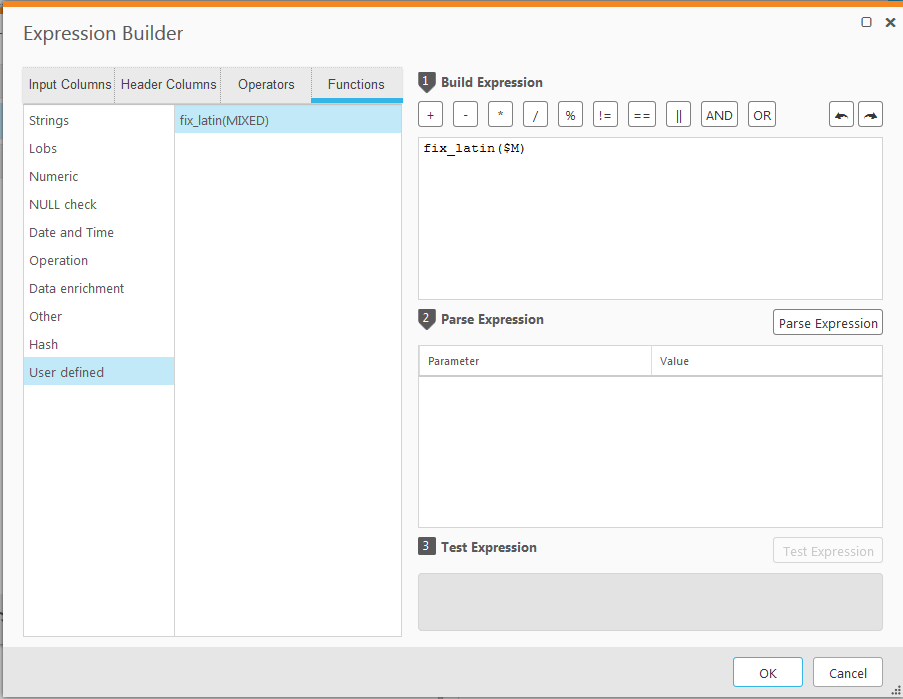The height and width of the screenshot is (699, 903).
Task: Insert the multiply operator
Action: click(500, 115)
